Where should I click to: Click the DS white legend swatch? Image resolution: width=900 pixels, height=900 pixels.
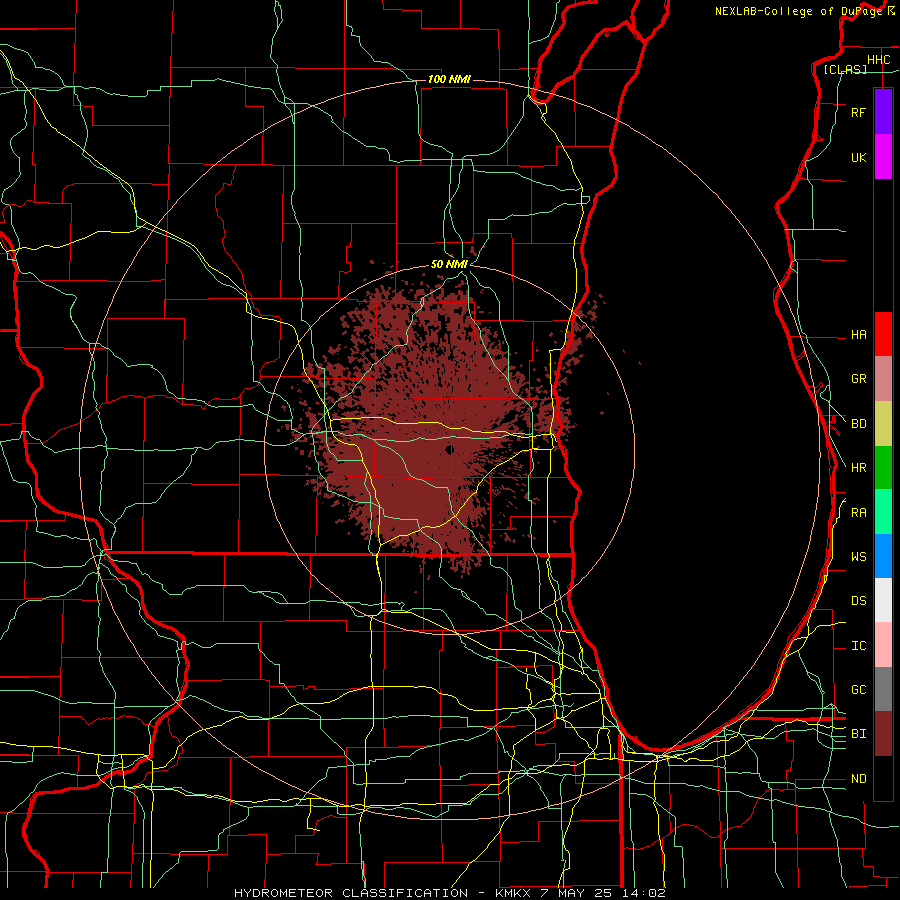click(x=883, y=600)
